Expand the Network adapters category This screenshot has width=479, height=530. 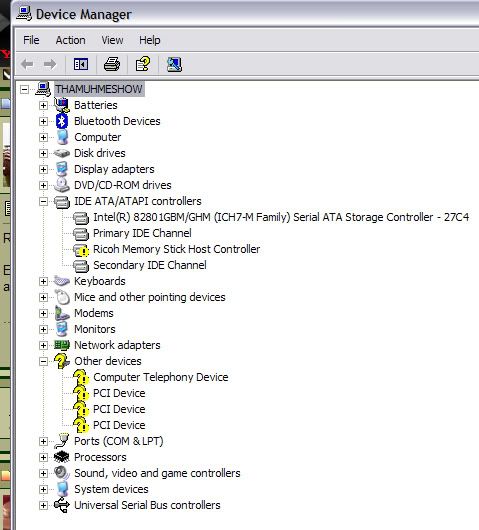click(43, 345)
